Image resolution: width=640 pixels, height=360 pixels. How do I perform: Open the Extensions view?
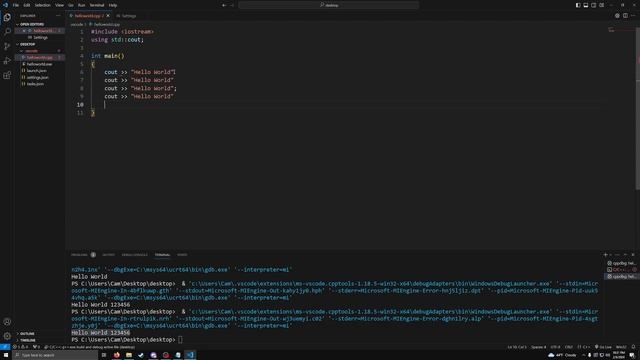tap(7, 76)
